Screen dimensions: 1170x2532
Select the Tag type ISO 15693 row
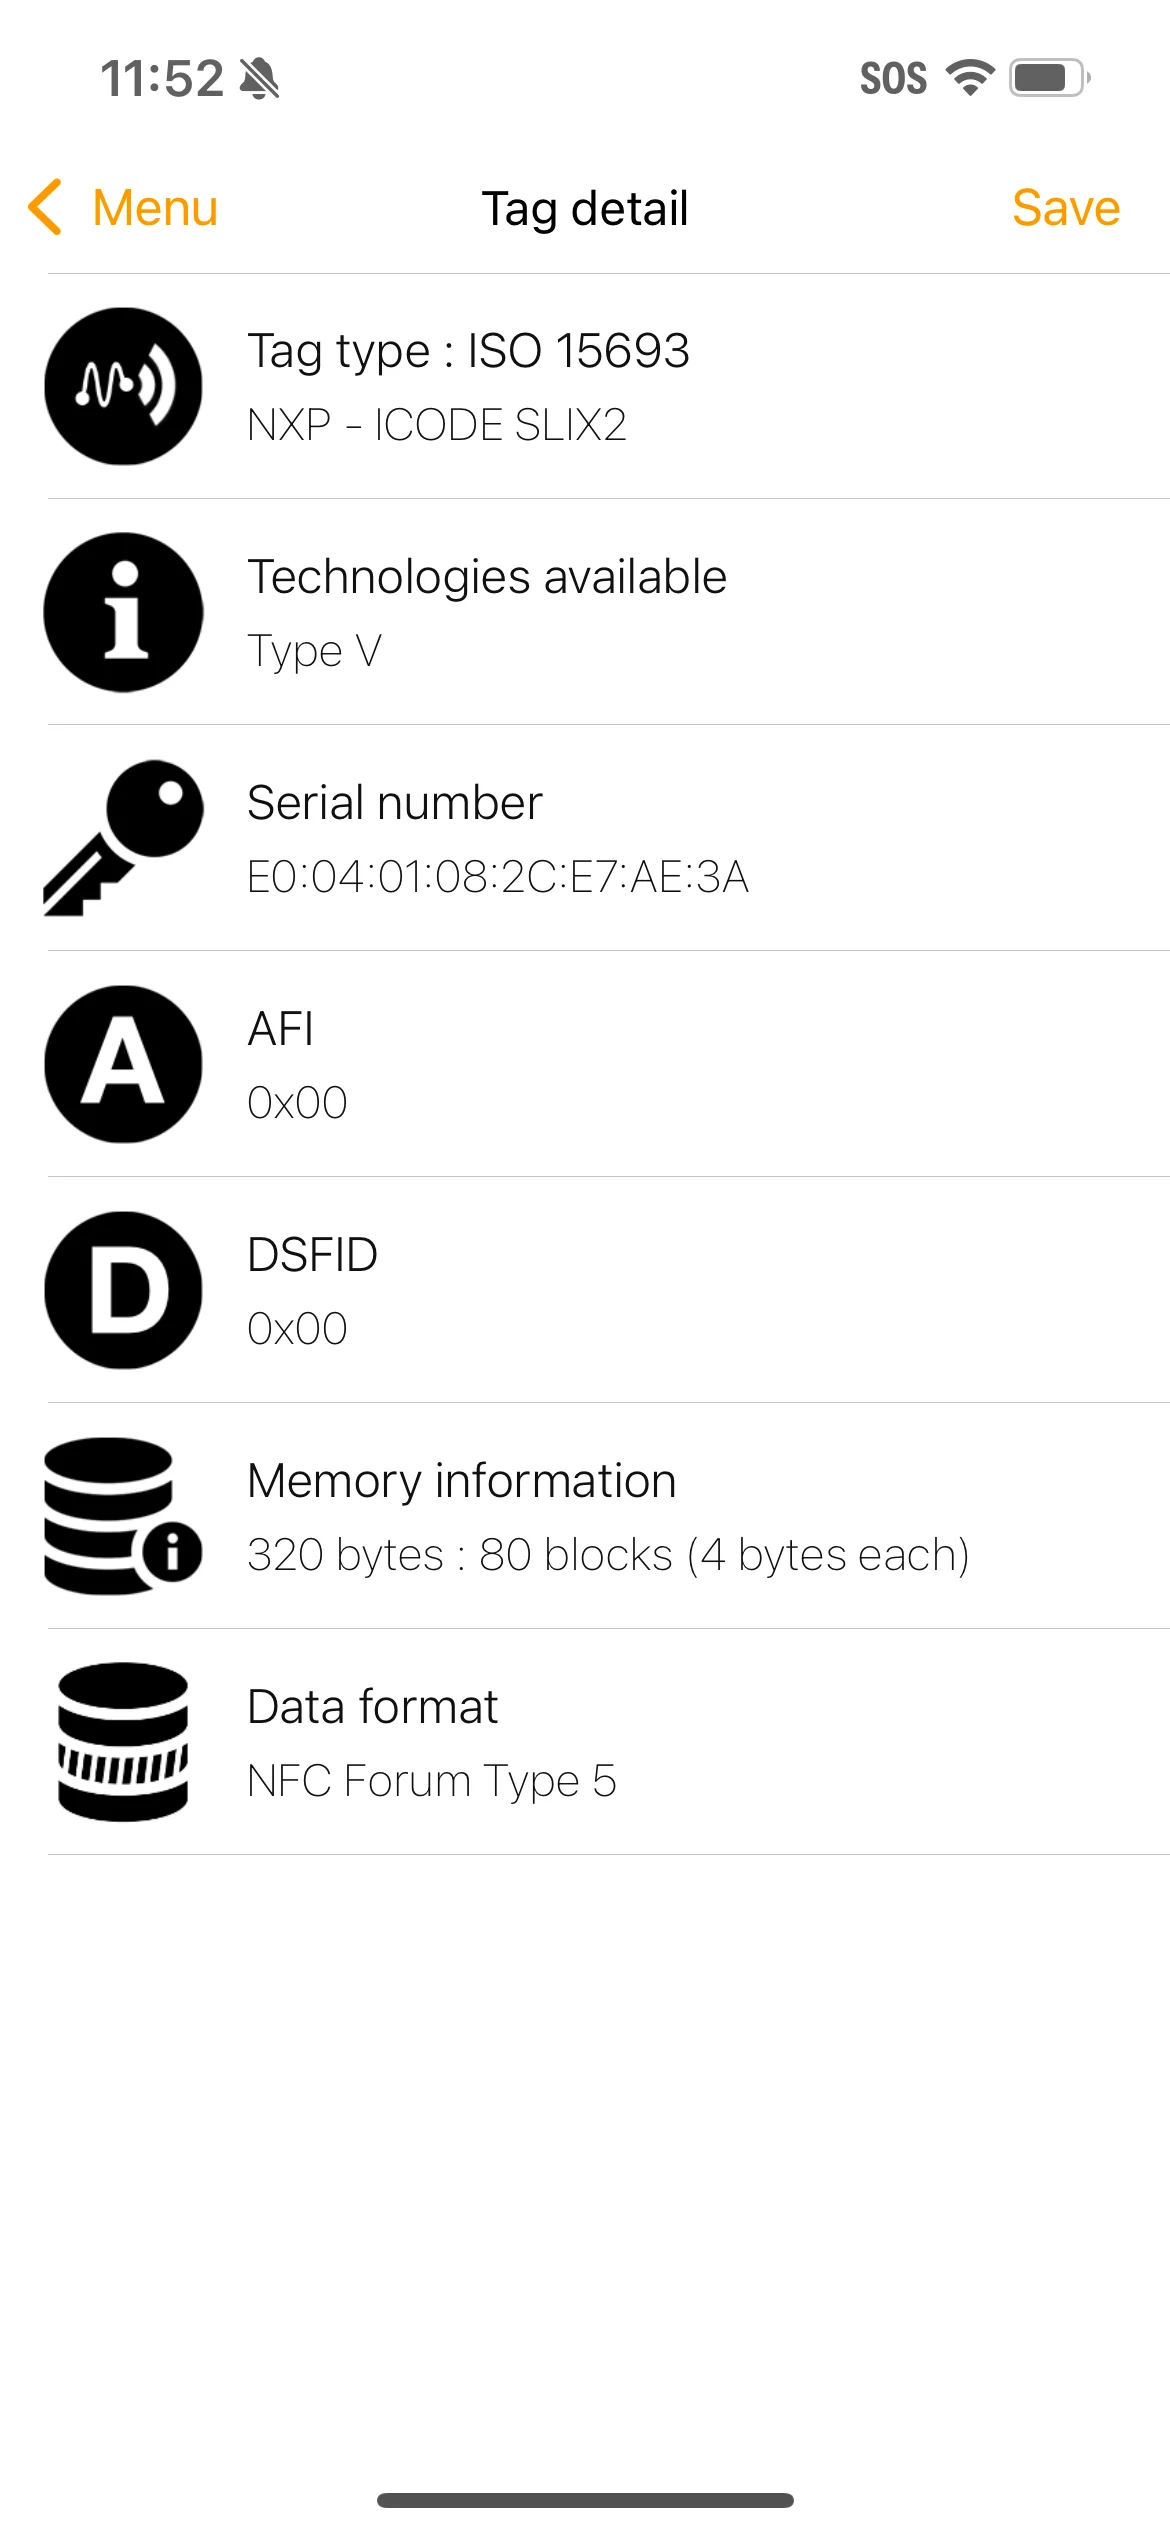click(x=608, y=386)
